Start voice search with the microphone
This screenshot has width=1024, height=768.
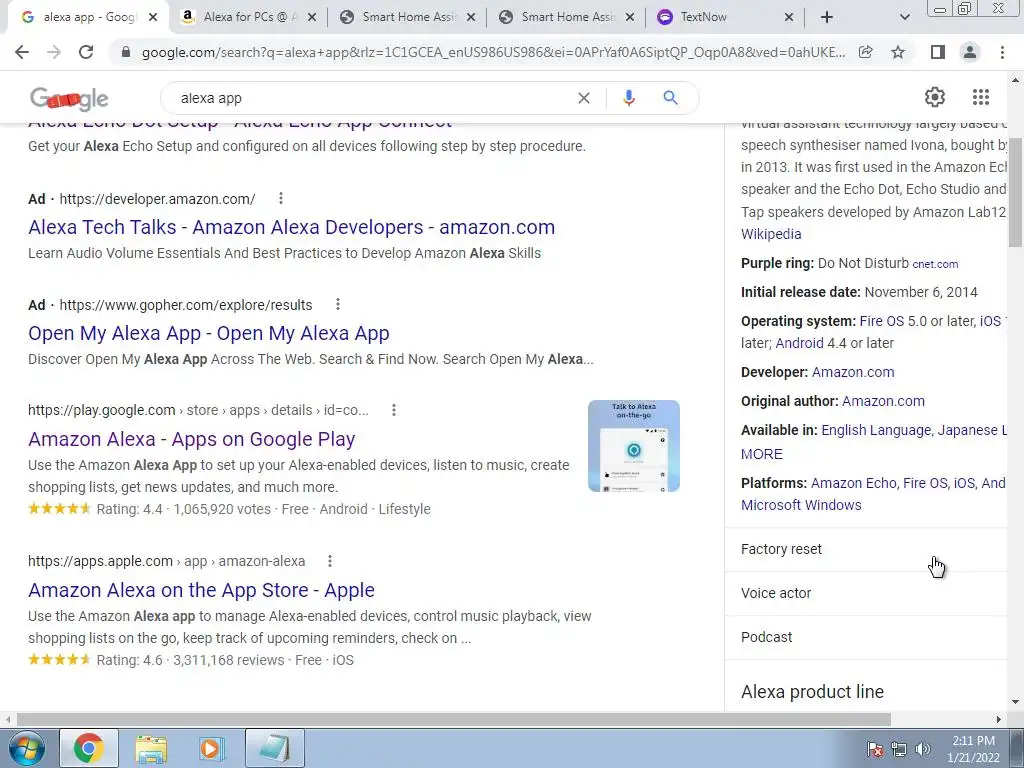628,98
